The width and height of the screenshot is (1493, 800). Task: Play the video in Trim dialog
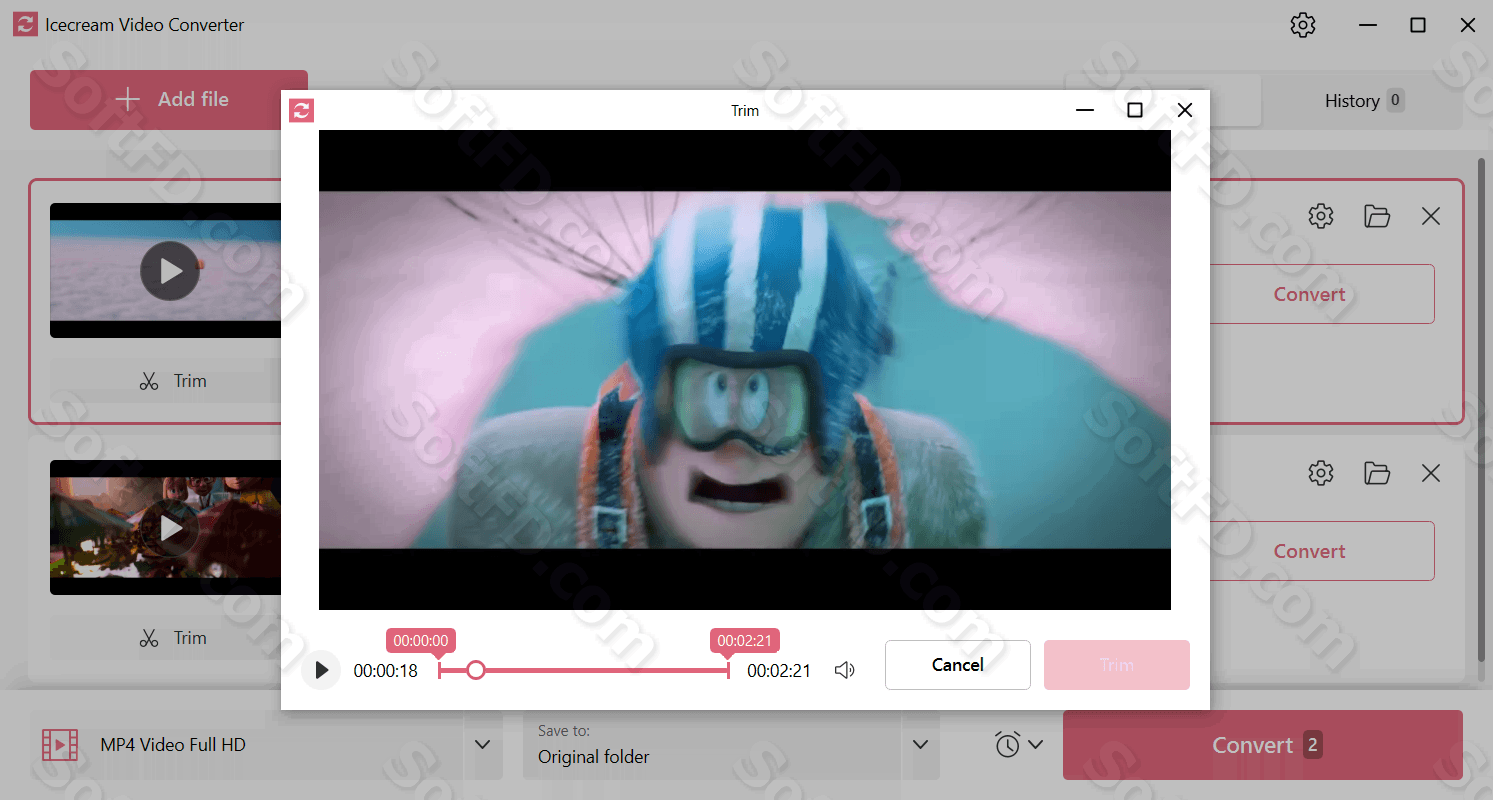(x=321, y=670)
